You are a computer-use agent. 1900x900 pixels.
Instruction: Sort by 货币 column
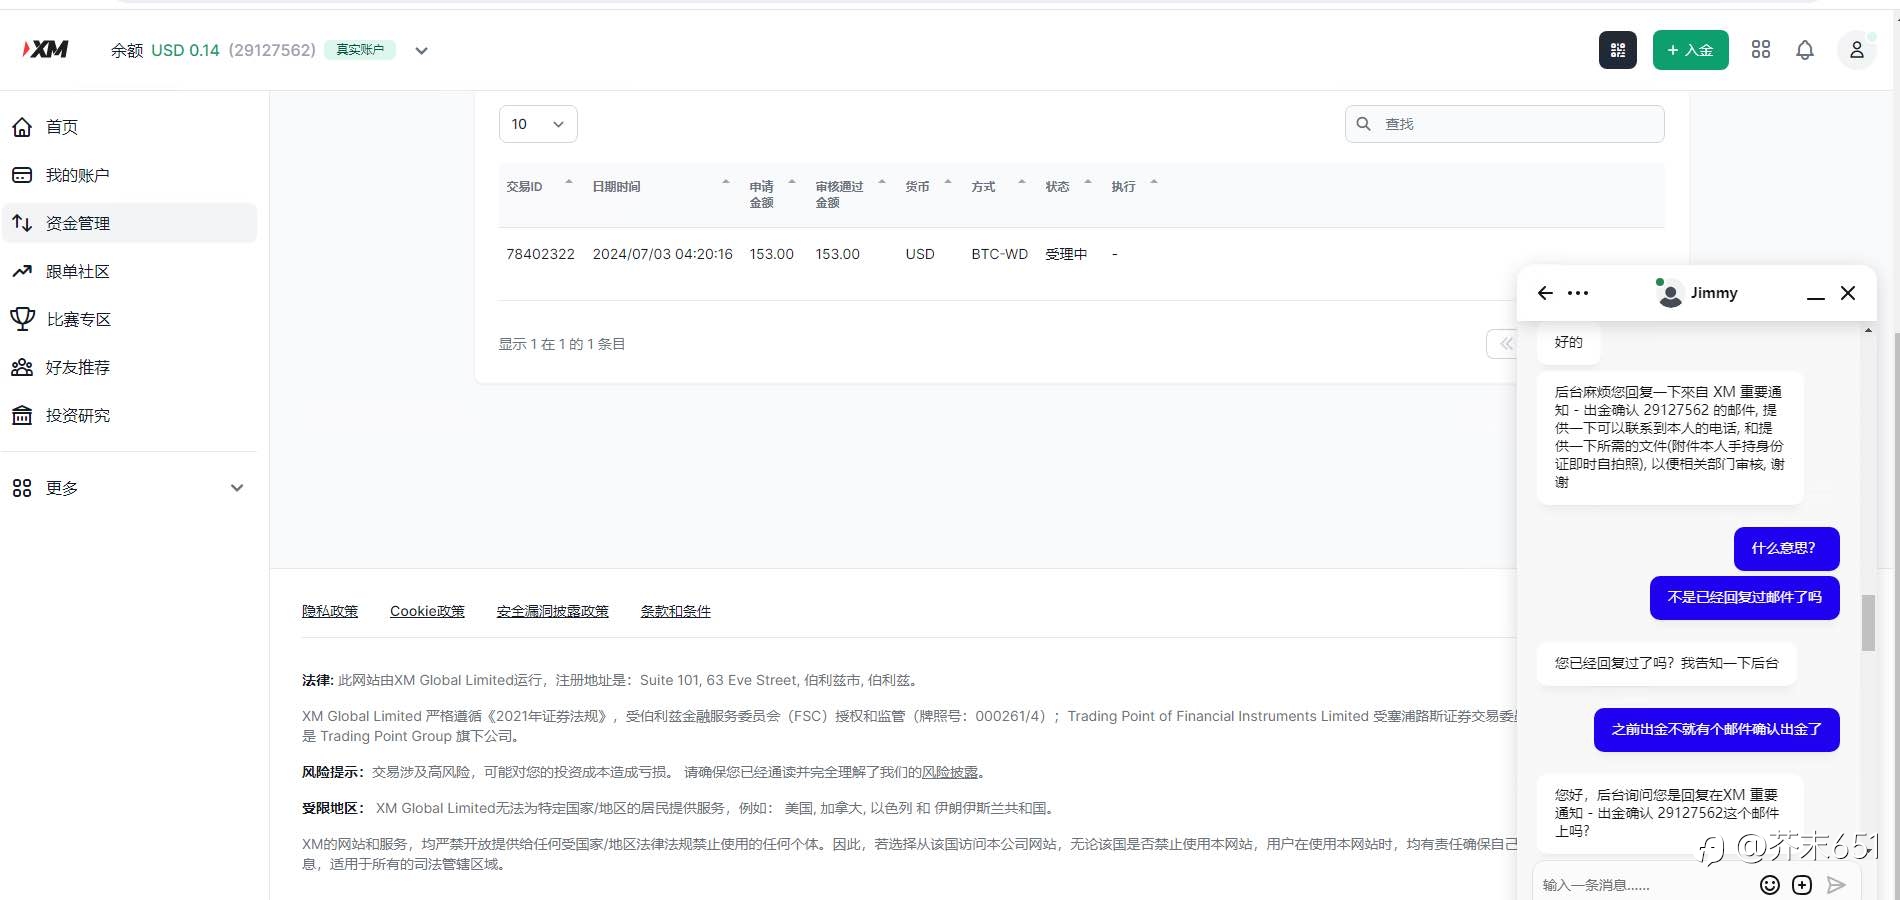[927, 187]
